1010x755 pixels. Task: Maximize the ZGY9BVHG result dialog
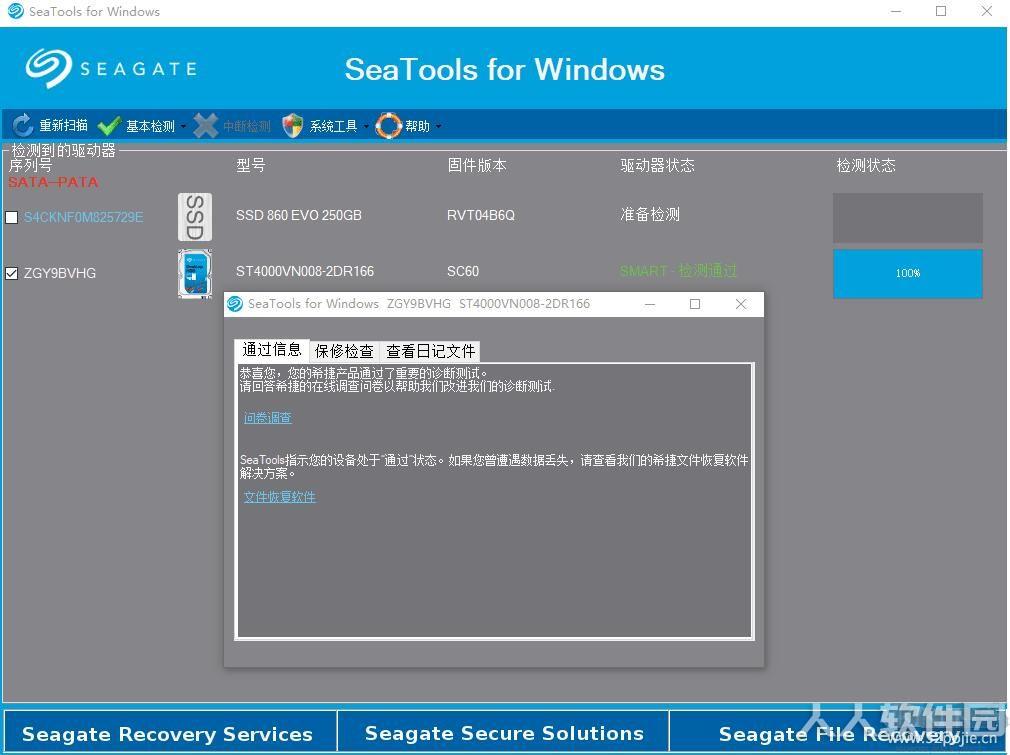tap(695, 304)
